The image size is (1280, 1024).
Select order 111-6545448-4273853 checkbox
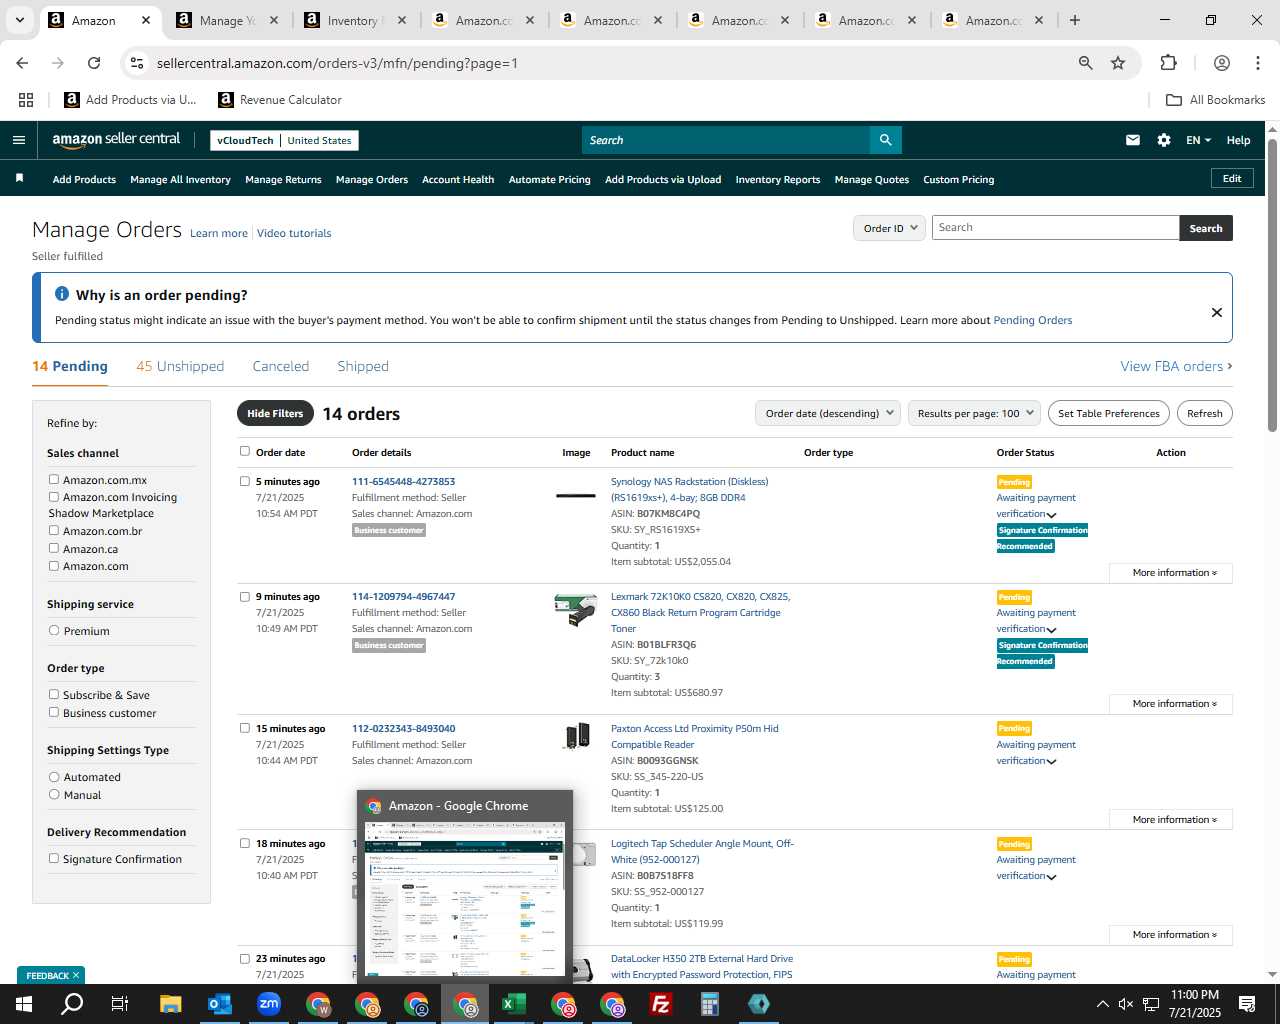click(x=245, y=481)
